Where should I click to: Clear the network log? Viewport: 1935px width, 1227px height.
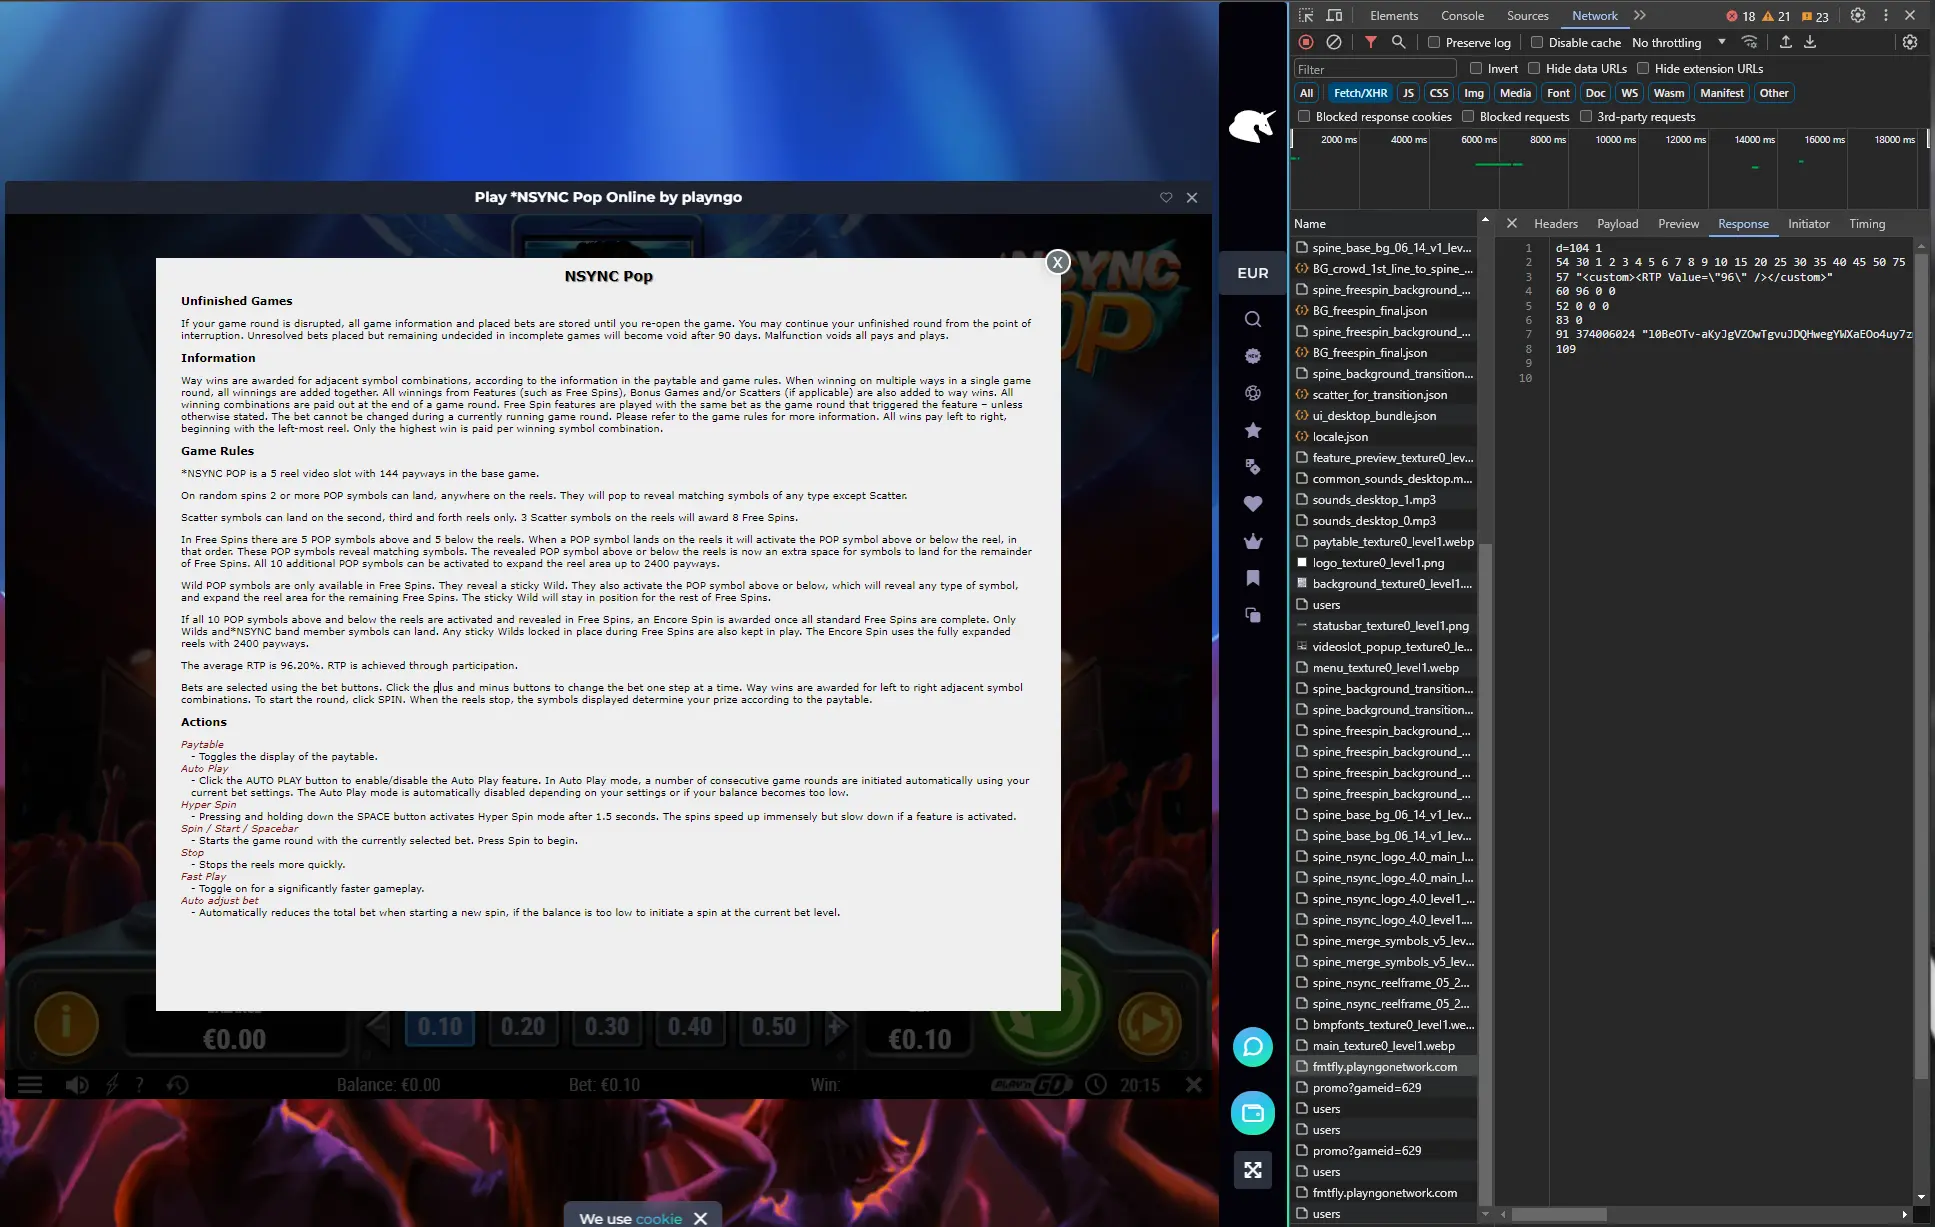tap(1334, 42)
